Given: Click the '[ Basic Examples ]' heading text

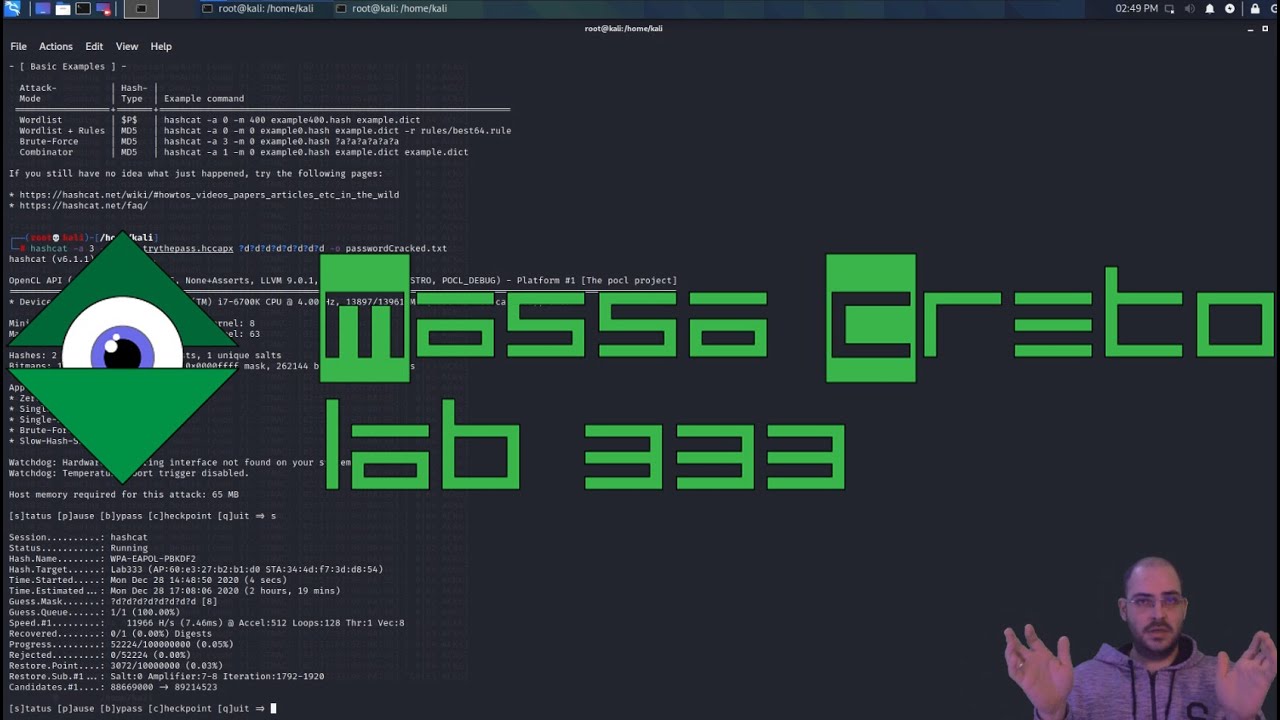Looking at the screenshot, I should [68, 67].
